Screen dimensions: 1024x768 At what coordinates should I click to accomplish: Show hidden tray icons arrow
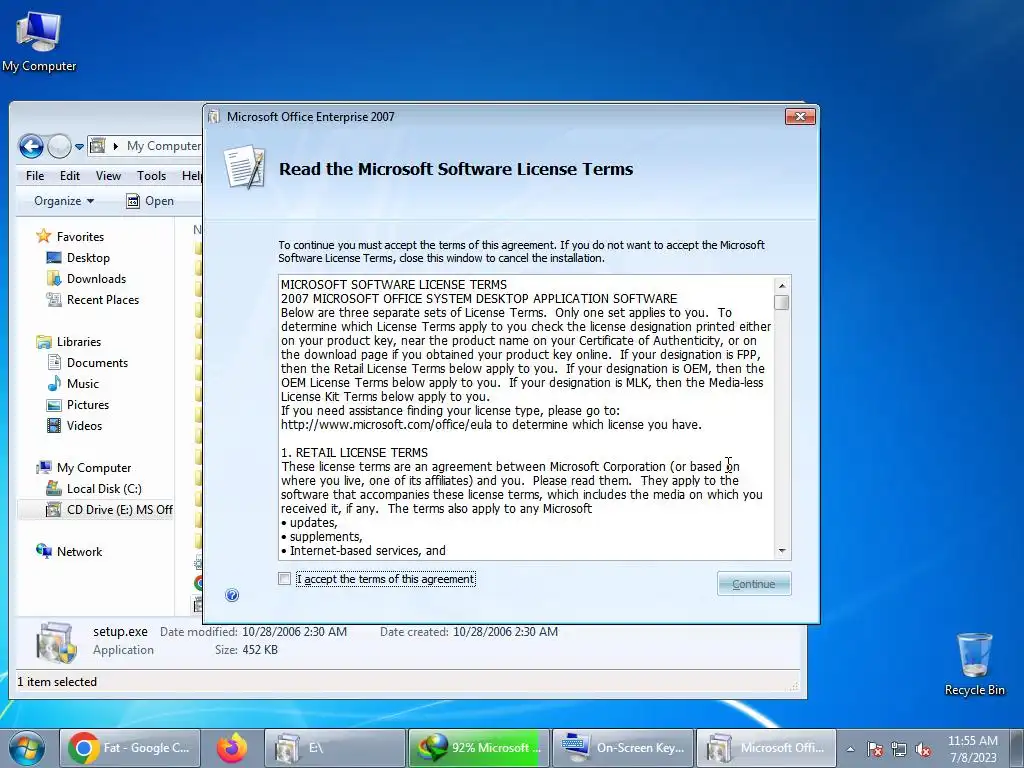(850, 749)
